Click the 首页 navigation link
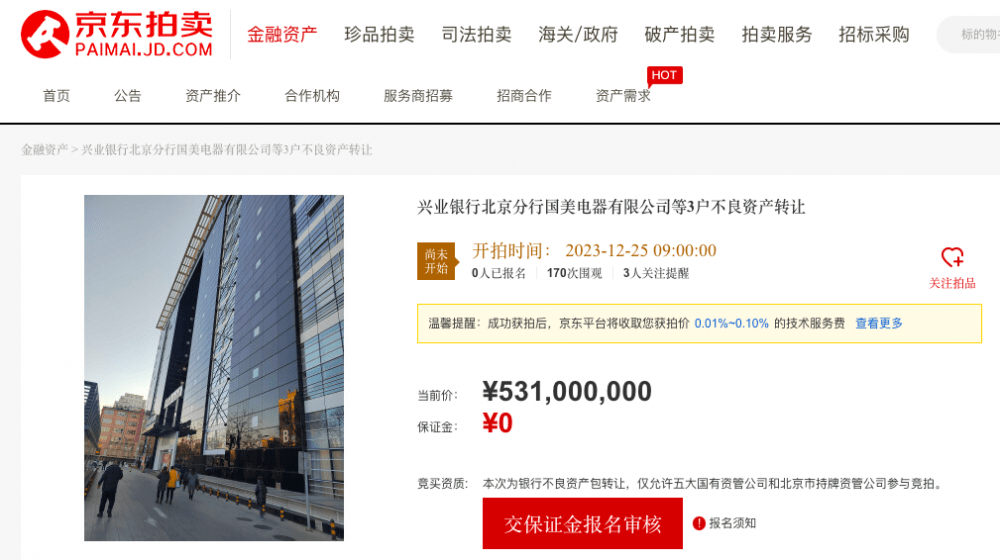1000x560 pixels. [56, 96]
